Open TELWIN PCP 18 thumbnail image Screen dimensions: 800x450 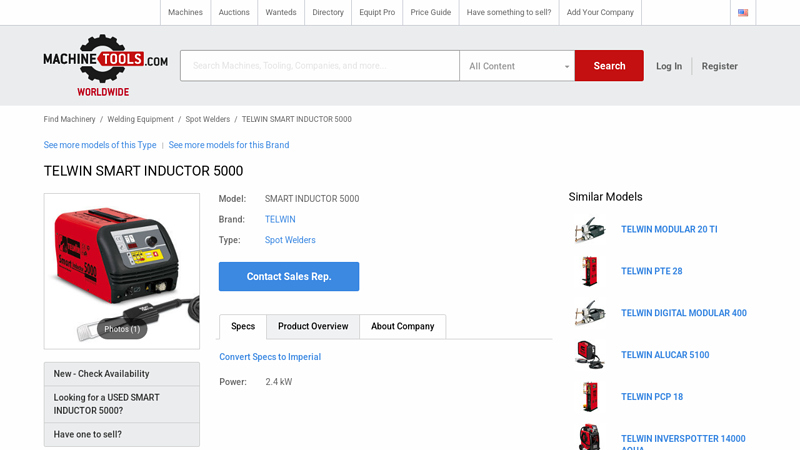(590, 397)
